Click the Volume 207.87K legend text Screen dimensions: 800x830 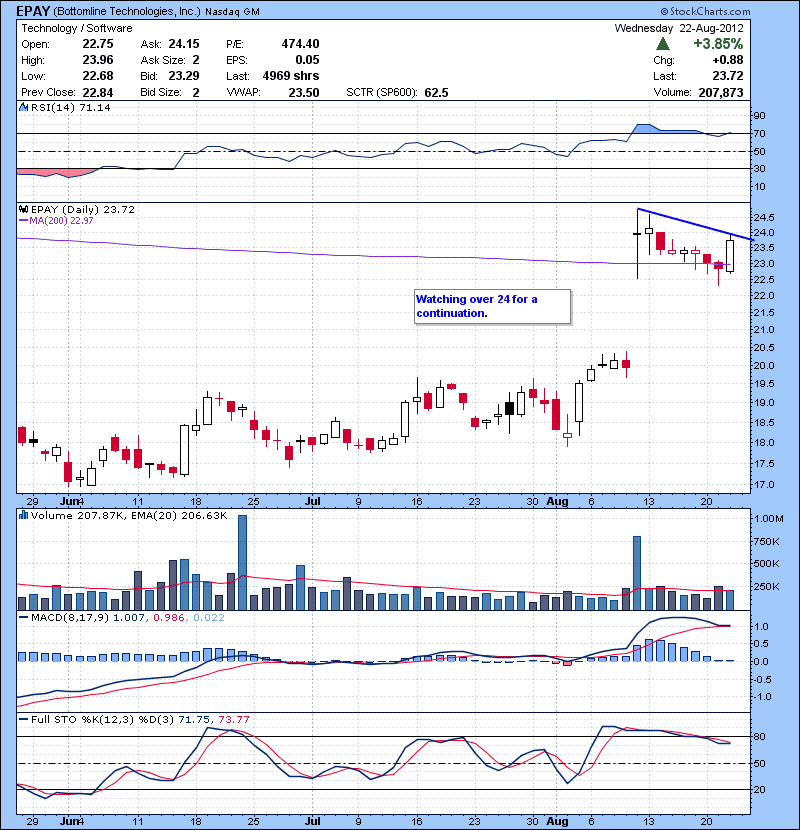[76, 516]
